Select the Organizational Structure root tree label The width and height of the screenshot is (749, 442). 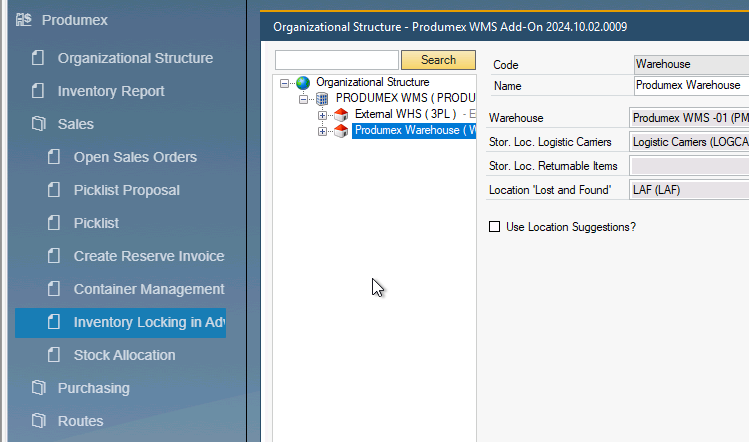coord(373,82)
